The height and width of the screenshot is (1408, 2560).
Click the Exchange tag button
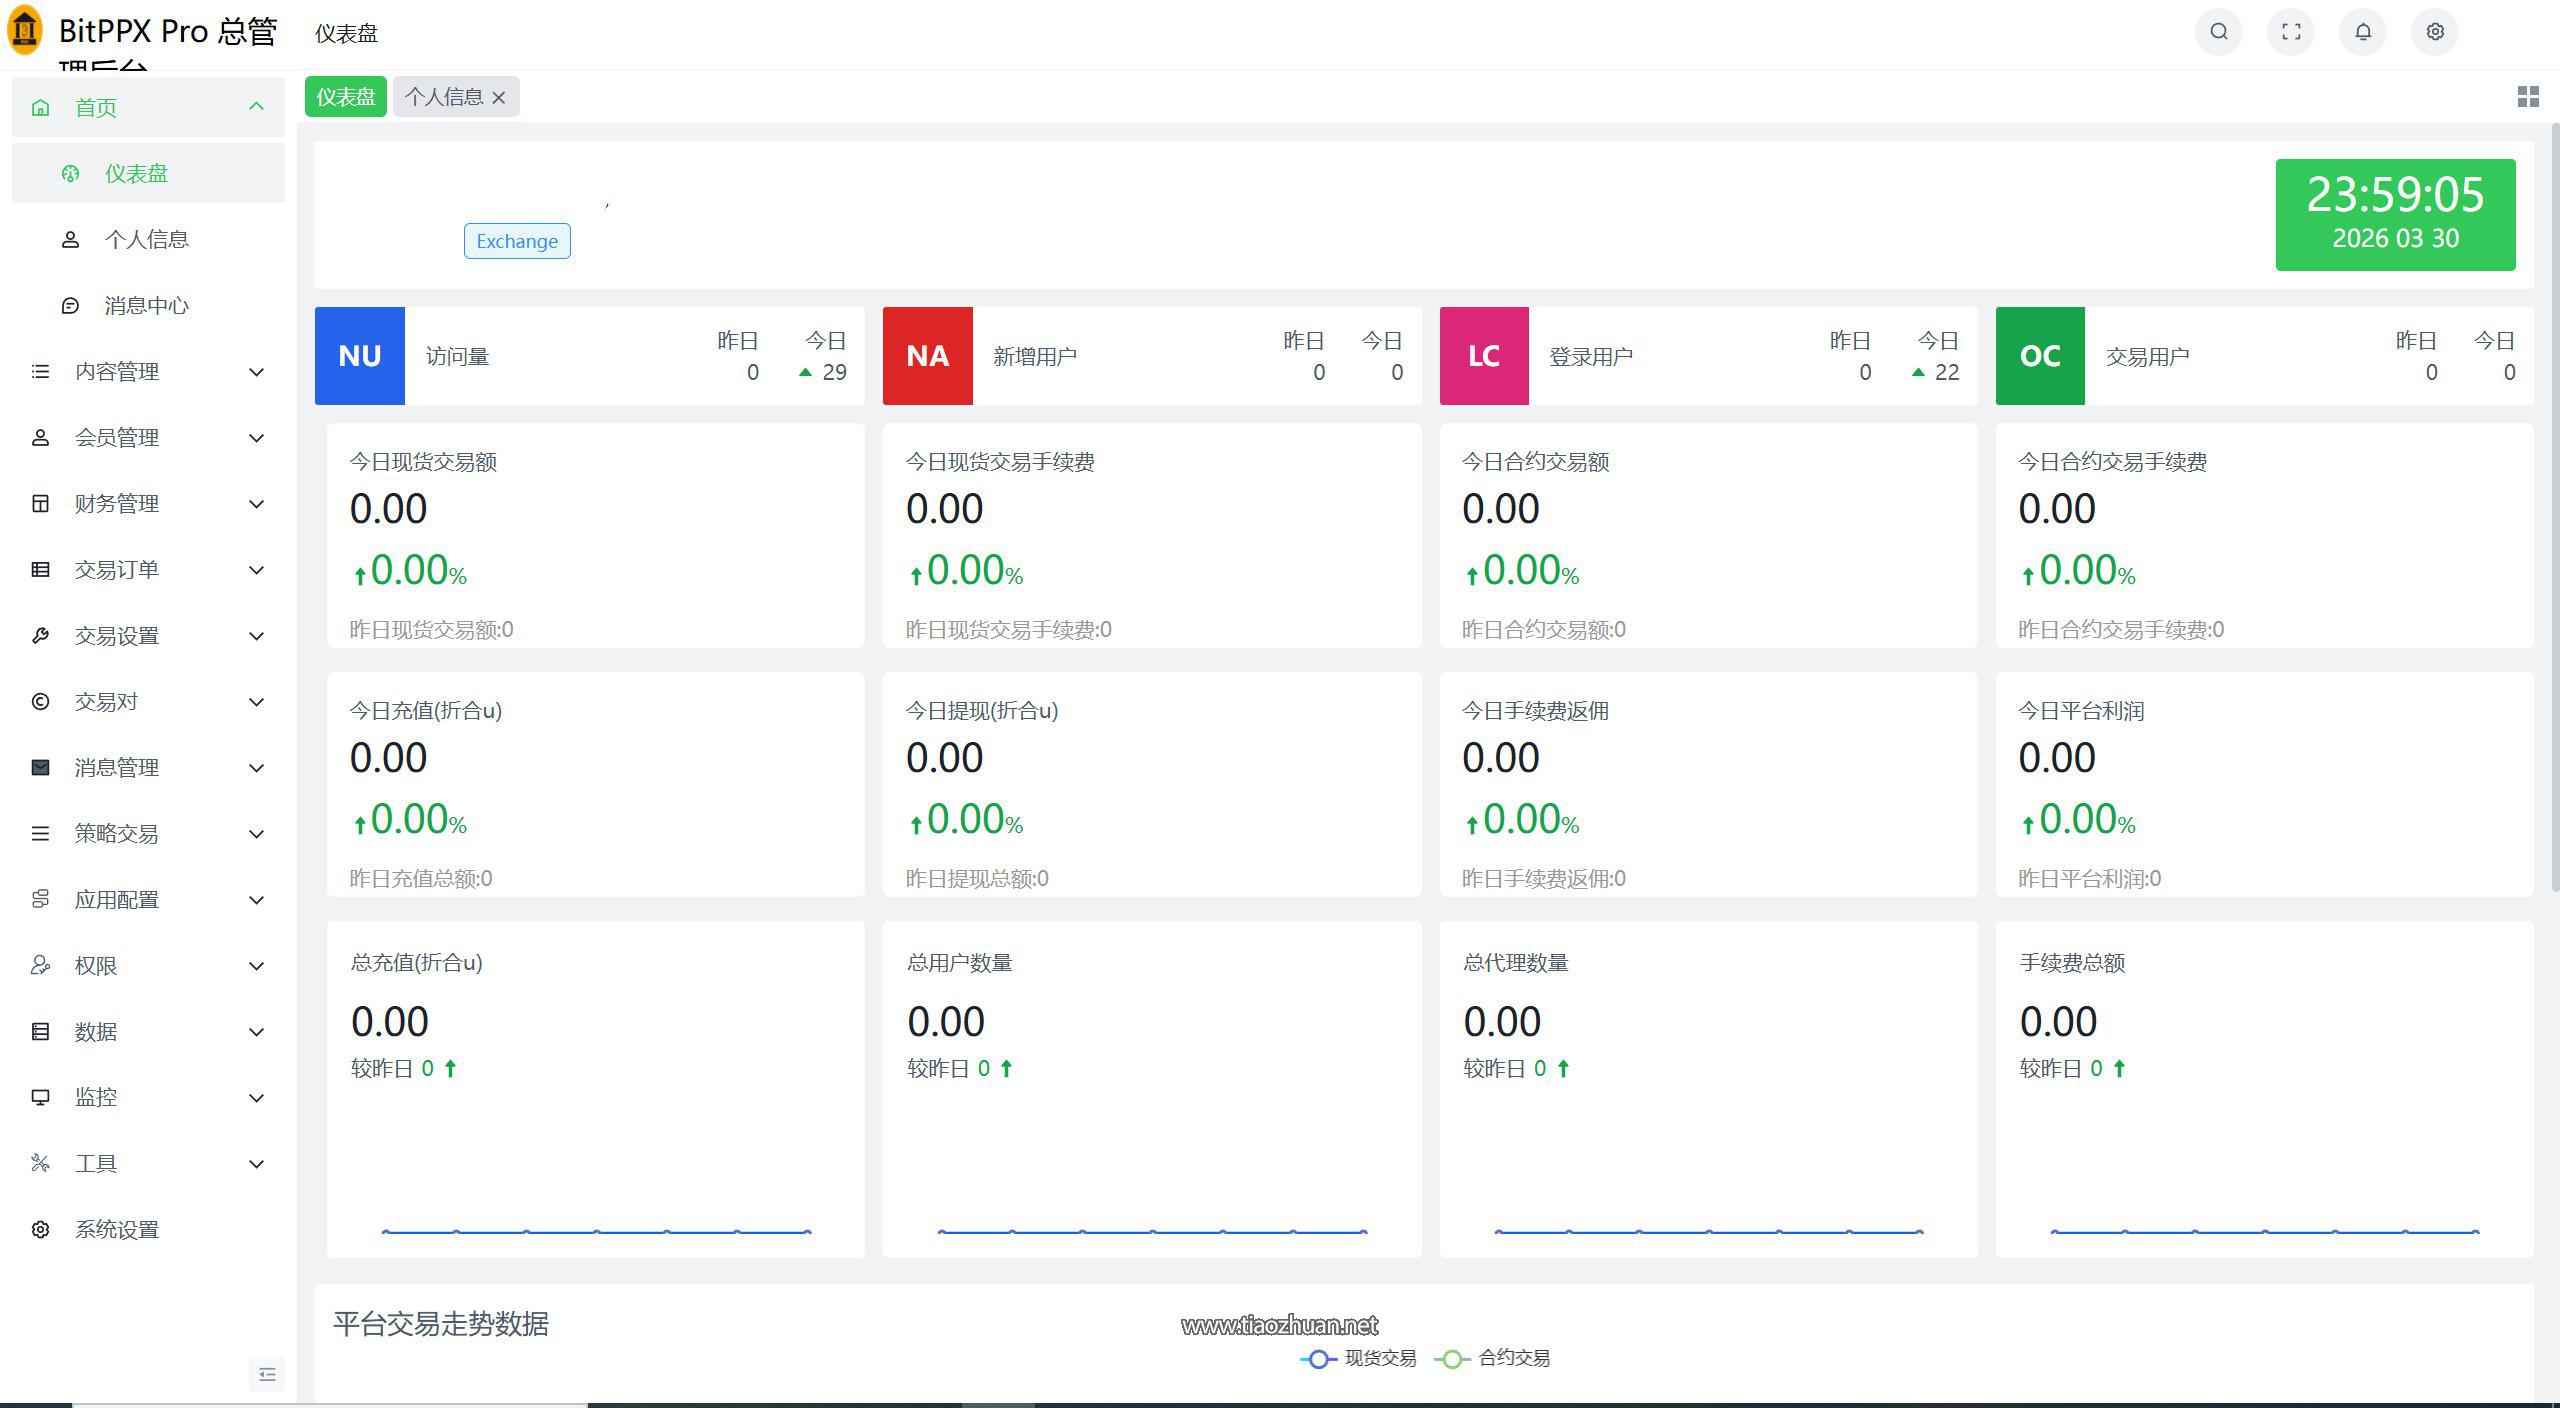pyautogui.click(x=517, y=241)
